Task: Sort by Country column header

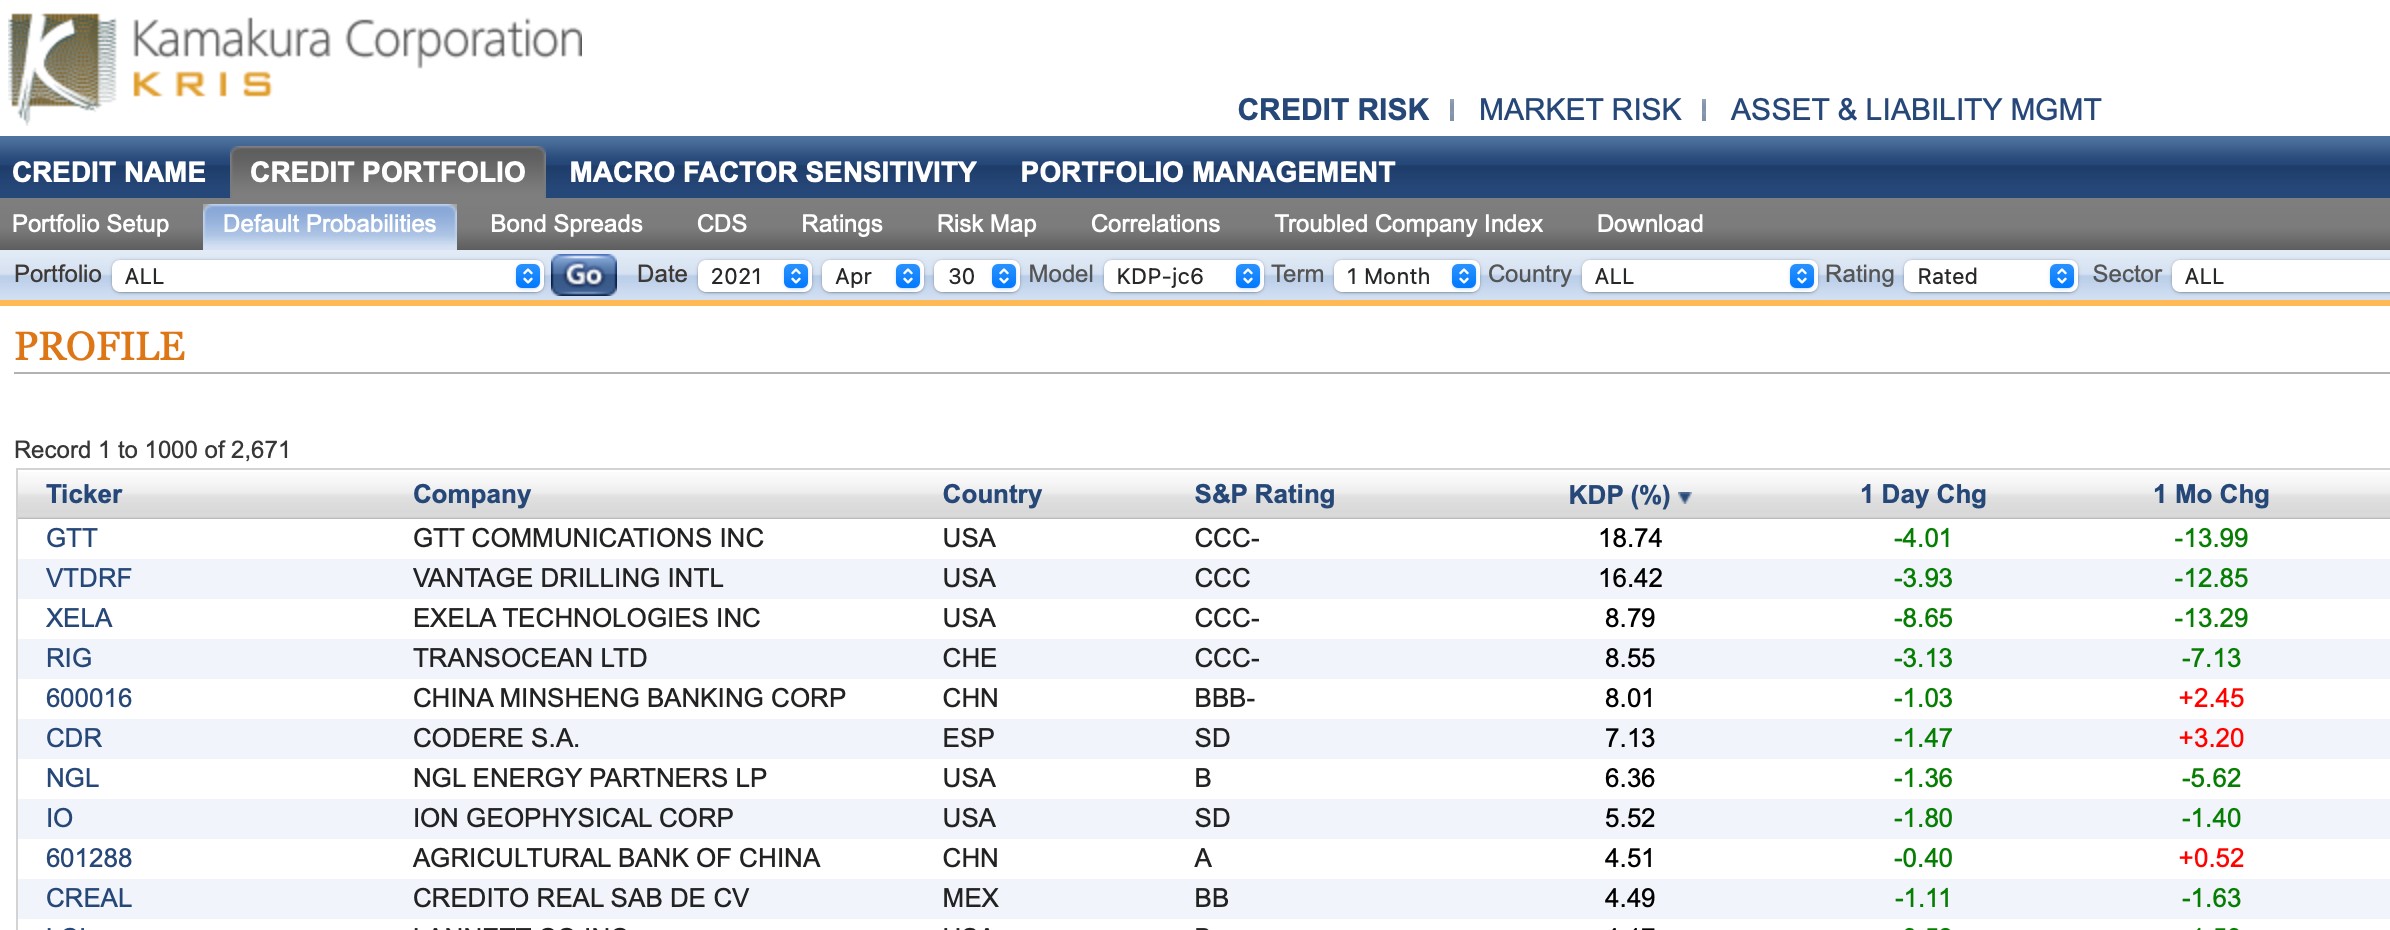Action: tap(992, 494)
